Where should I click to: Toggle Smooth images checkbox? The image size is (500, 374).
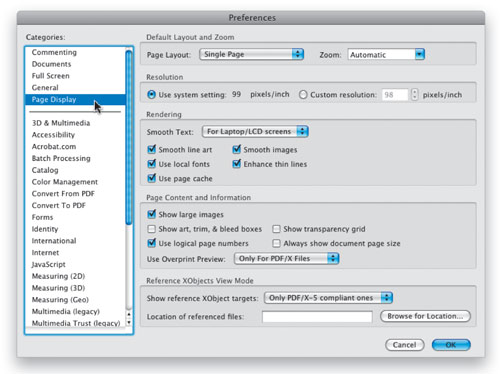point(237,149)
